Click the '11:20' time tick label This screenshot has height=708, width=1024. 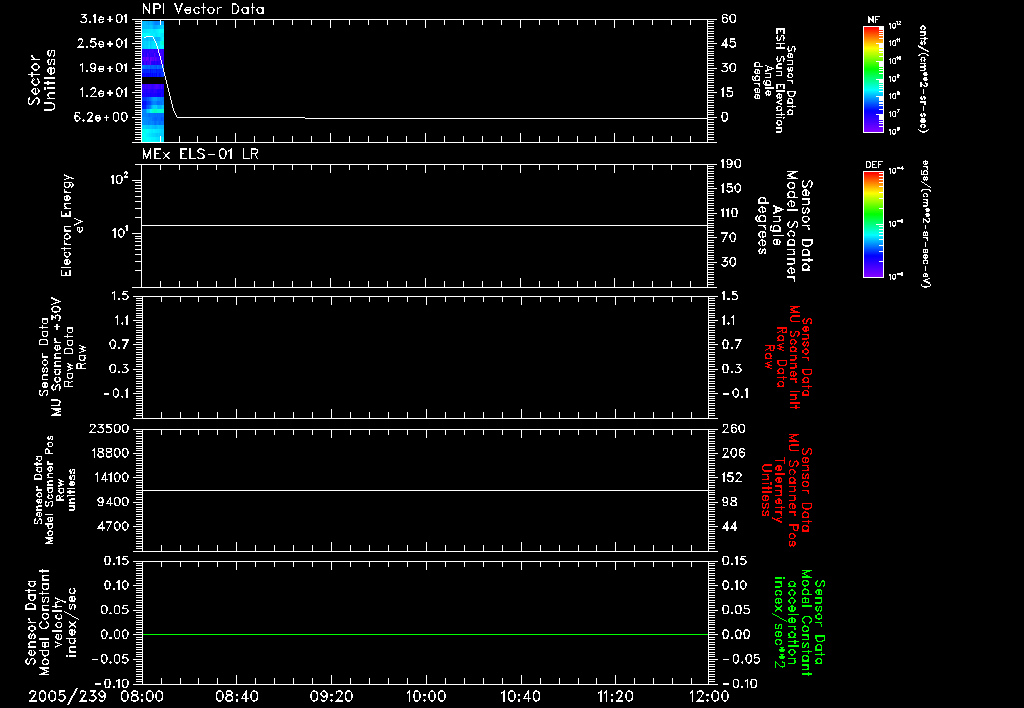pyautogui.click(x=615, y=696)
